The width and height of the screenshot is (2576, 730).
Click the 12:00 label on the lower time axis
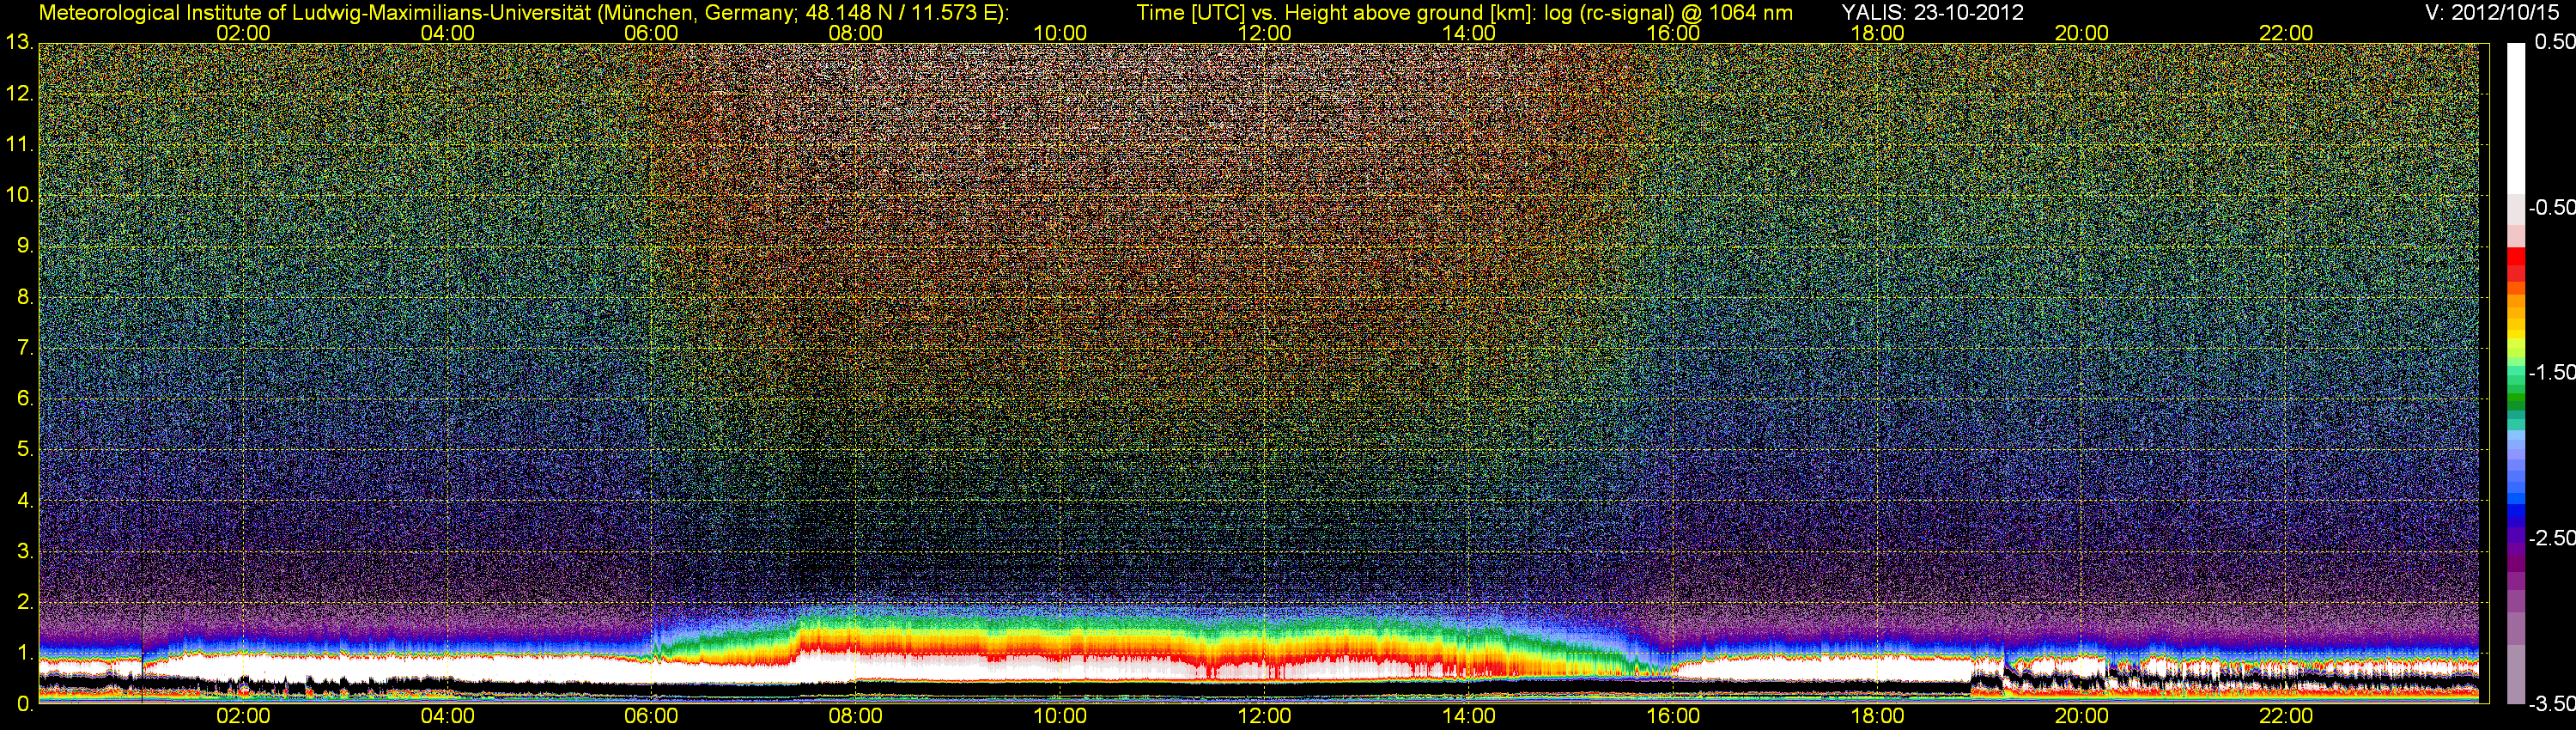pos(1264,716)
